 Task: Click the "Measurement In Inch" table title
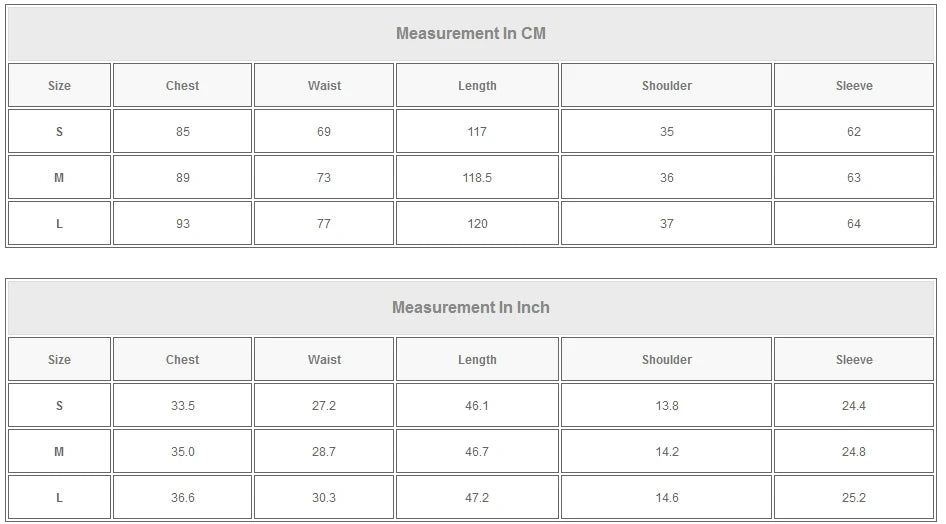(x=471, y=307)
